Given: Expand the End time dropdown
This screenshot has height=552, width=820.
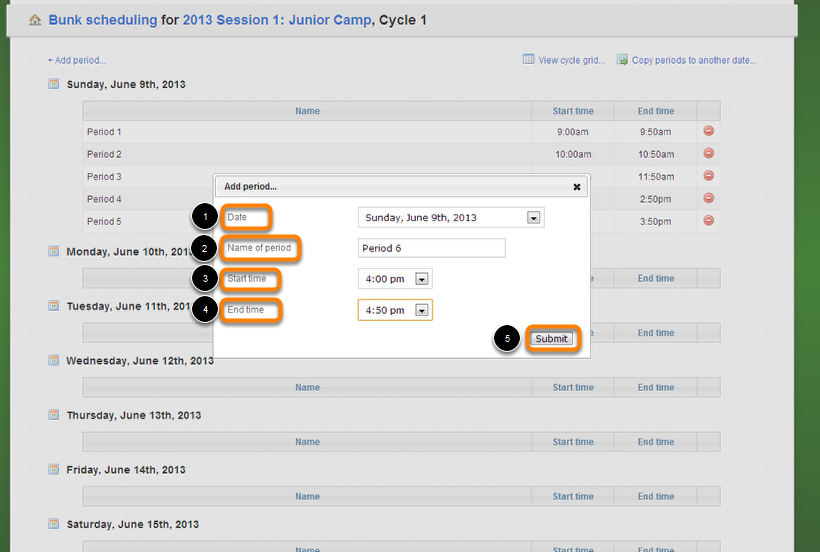Looking at the screenshot, I should tap(423, 311).
